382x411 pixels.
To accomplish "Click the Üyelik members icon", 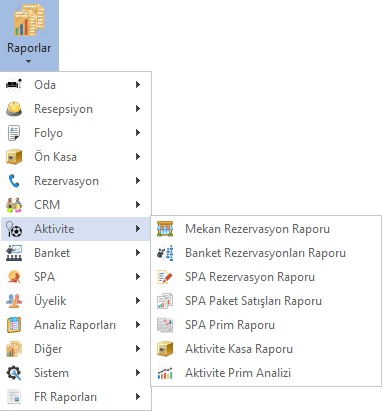I will coord(14,301).
